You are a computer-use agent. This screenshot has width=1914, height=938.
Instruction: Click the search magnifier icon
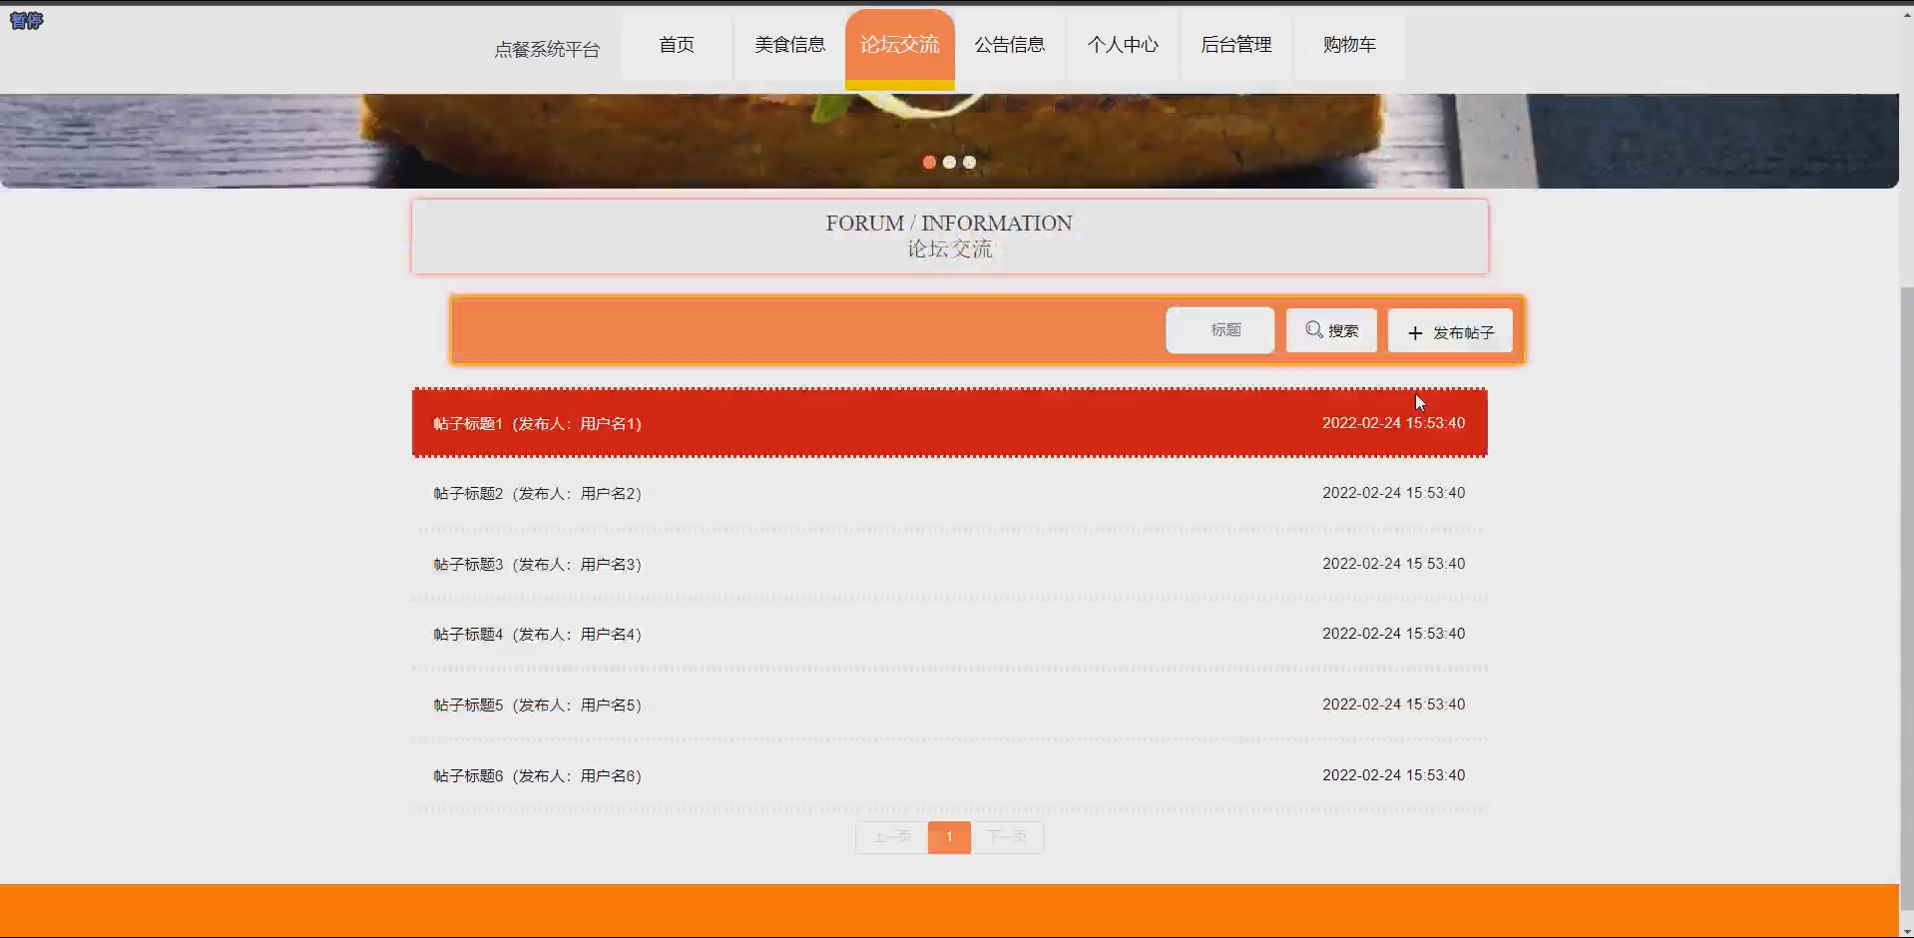[1312, 330]
